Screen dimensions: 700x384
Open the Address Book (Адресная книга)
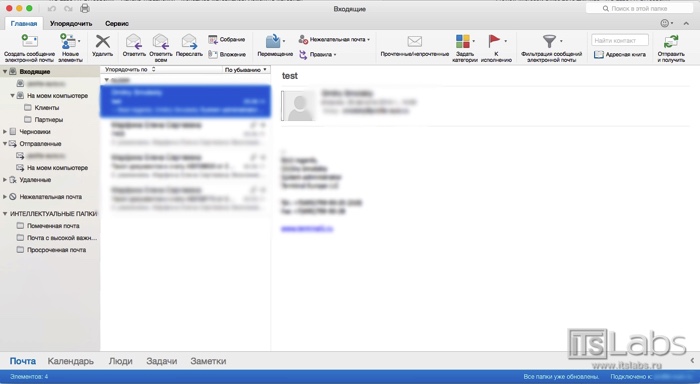point(620,54)
